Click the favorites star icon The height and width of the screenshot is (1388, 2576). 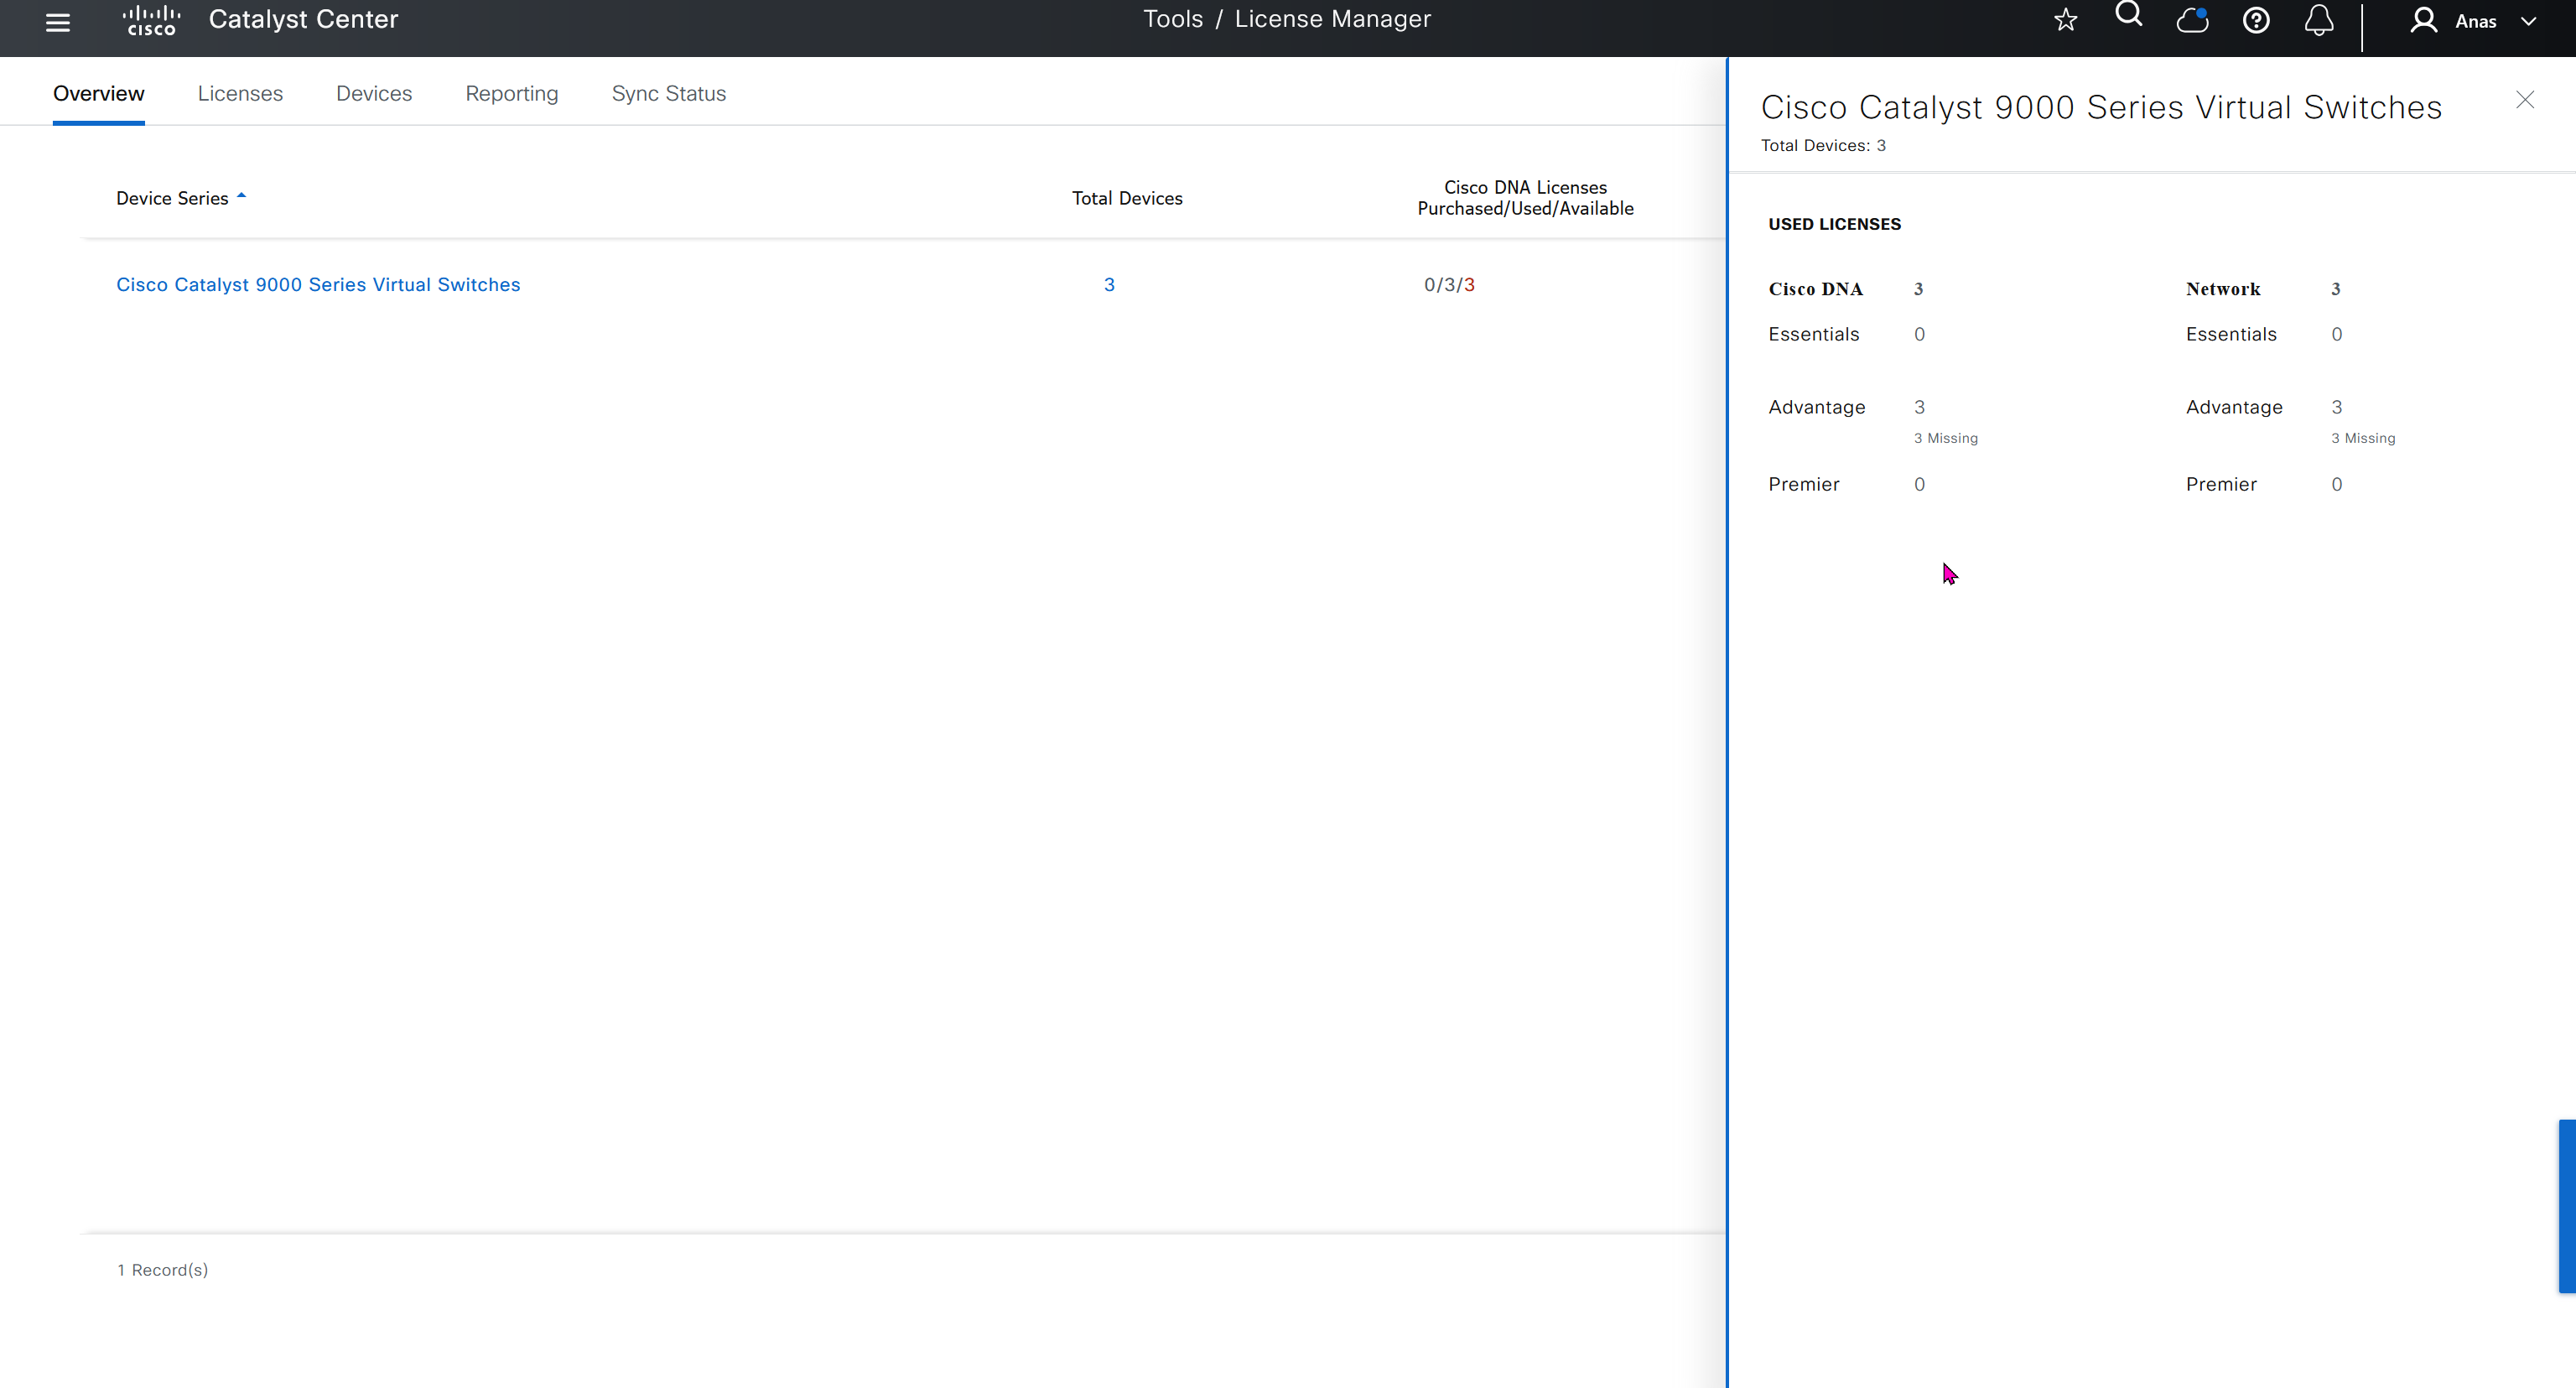[x=2065, y=20]
